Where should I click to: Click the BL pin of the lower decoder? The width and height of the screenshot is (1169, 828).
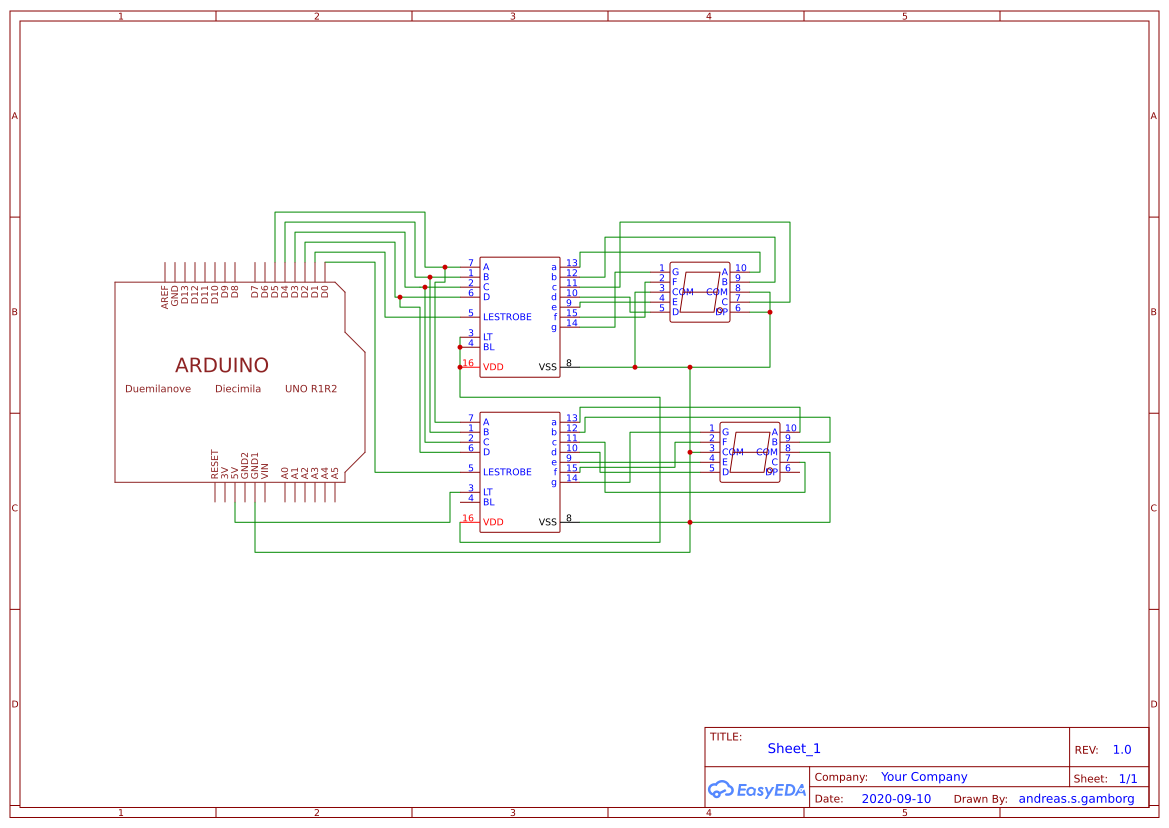coord(488,500)
